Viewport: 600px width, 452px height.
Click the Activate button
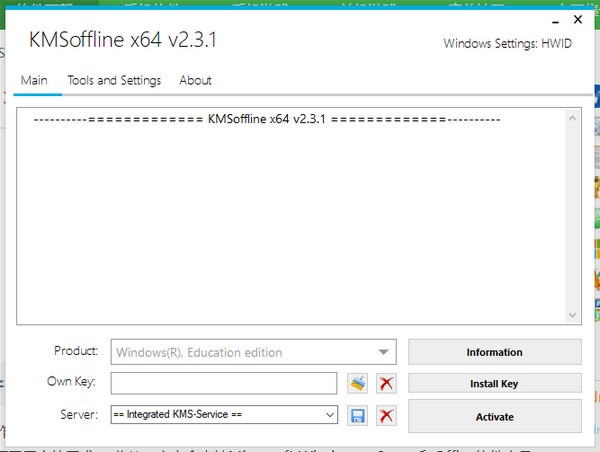495,416
